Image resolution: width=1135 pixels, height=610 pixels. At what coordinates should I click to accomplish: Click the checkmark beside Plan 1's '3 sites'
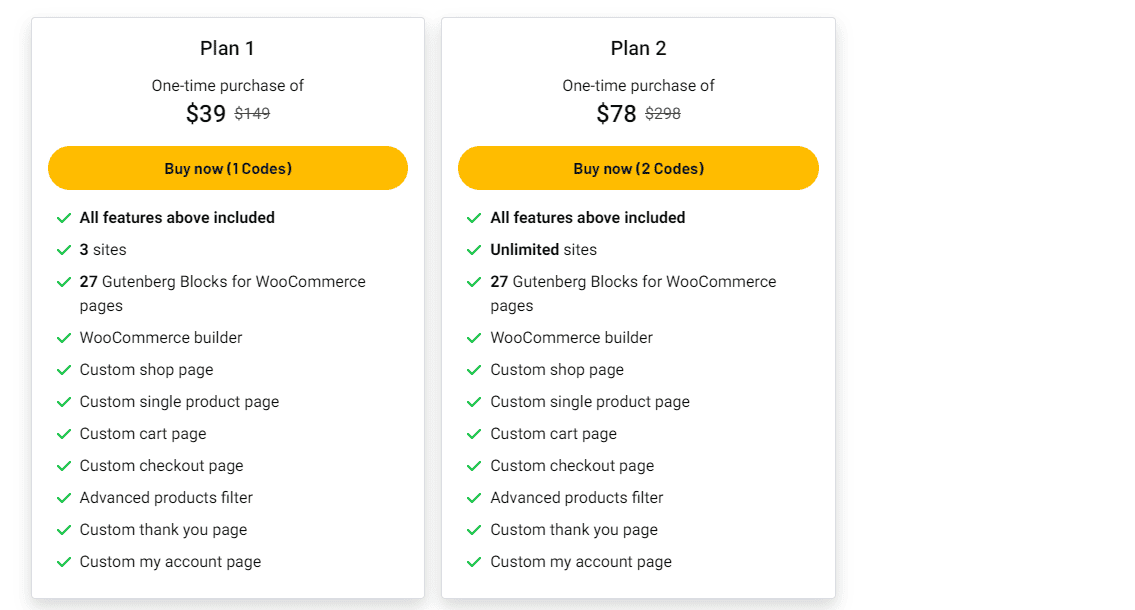[64, 249]
